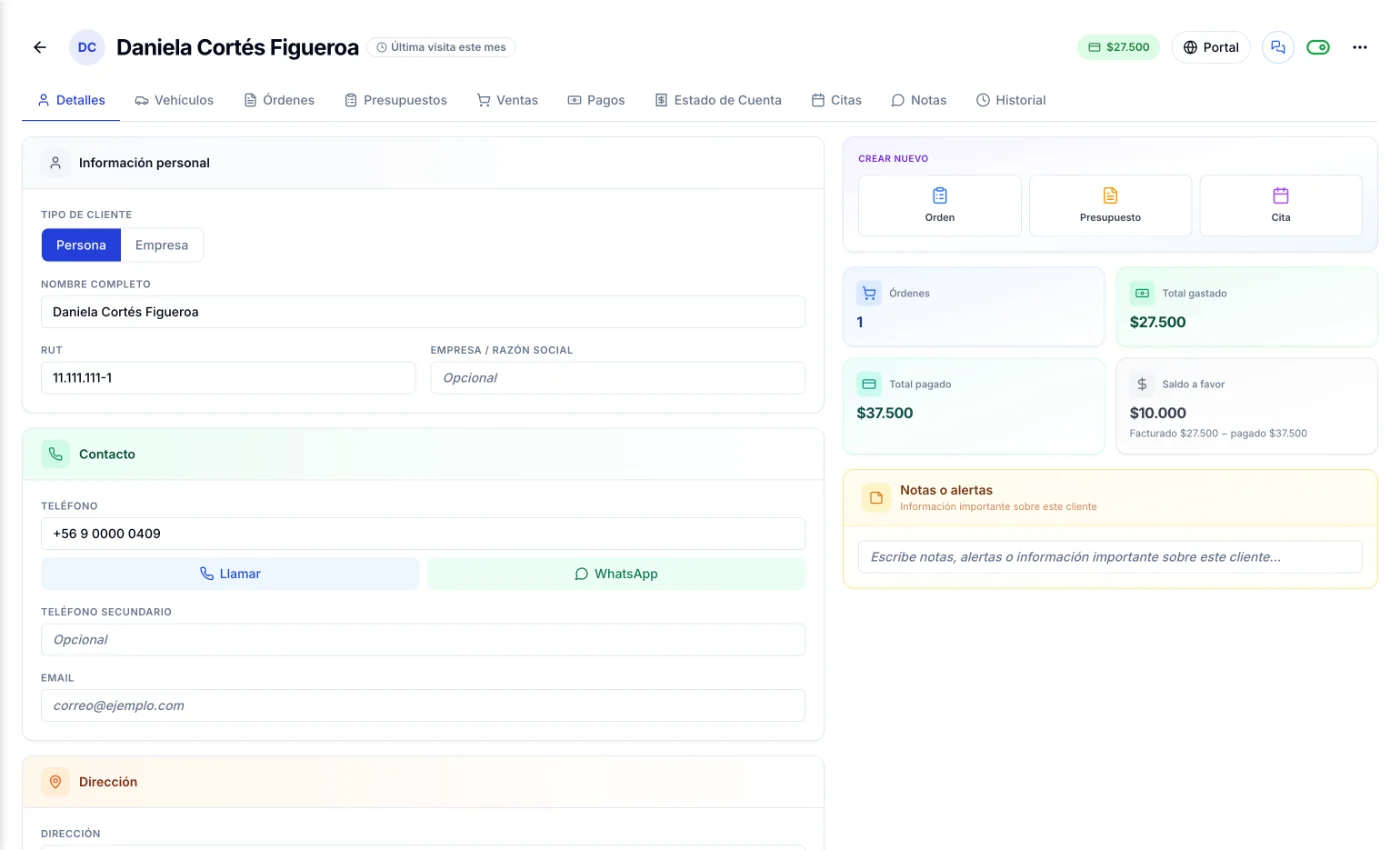Viewport: 1400px width, 850px height.
Task: Click the DC avatar circle
Action: point(87,47)
